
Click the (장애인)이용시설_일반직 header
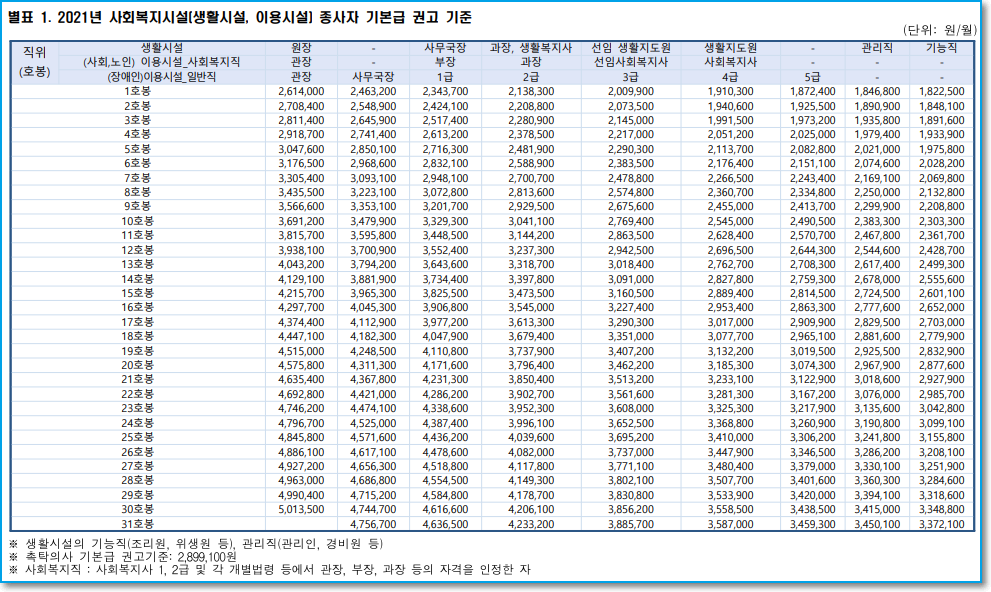[x=162, y=76]
